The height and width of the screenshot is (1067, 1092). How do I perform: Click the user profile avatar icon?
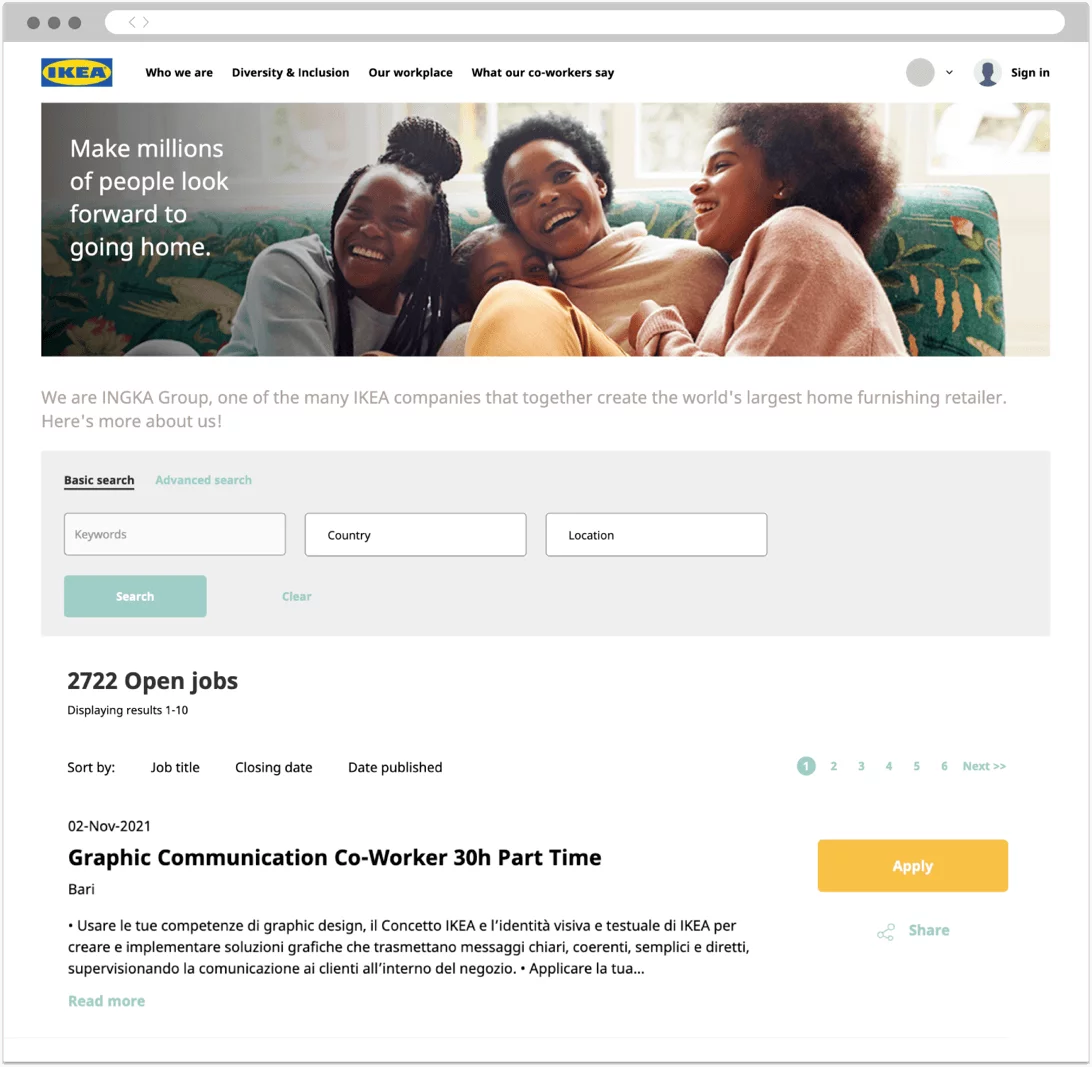pyautogui.click(x=987, y=72)
